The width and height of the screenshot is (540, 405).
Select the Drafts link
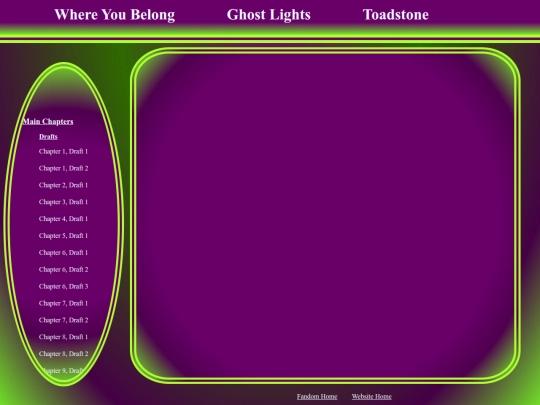(48, 137)
